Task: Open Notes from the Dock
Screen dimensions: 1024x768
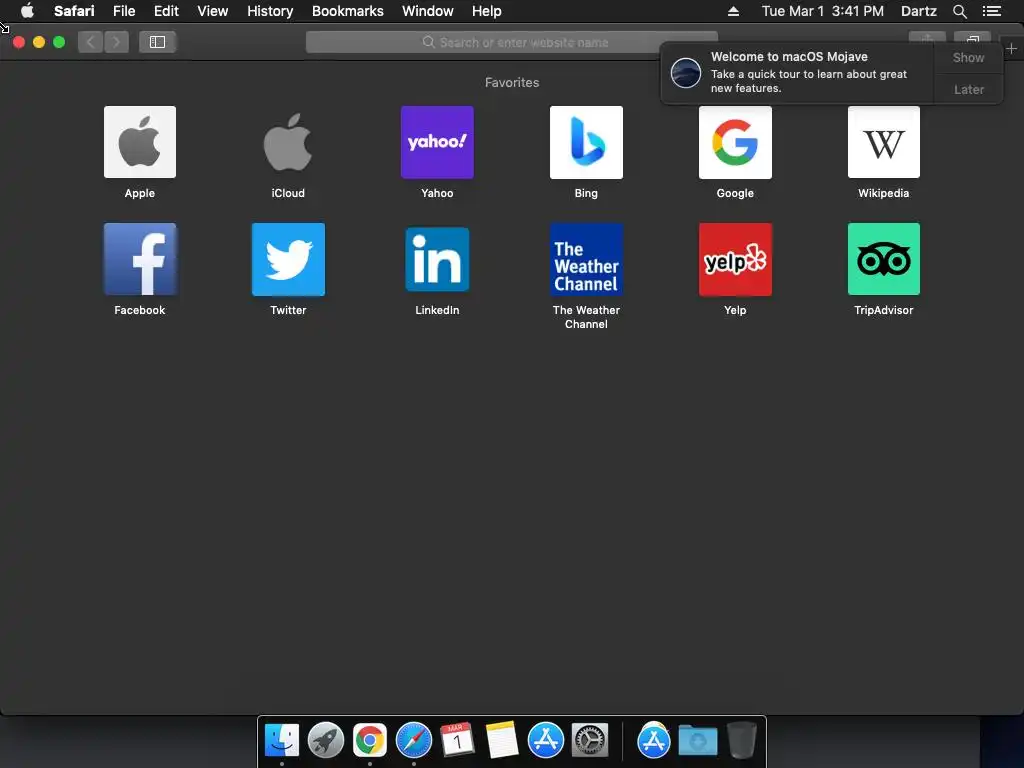Action: (502, 740)
